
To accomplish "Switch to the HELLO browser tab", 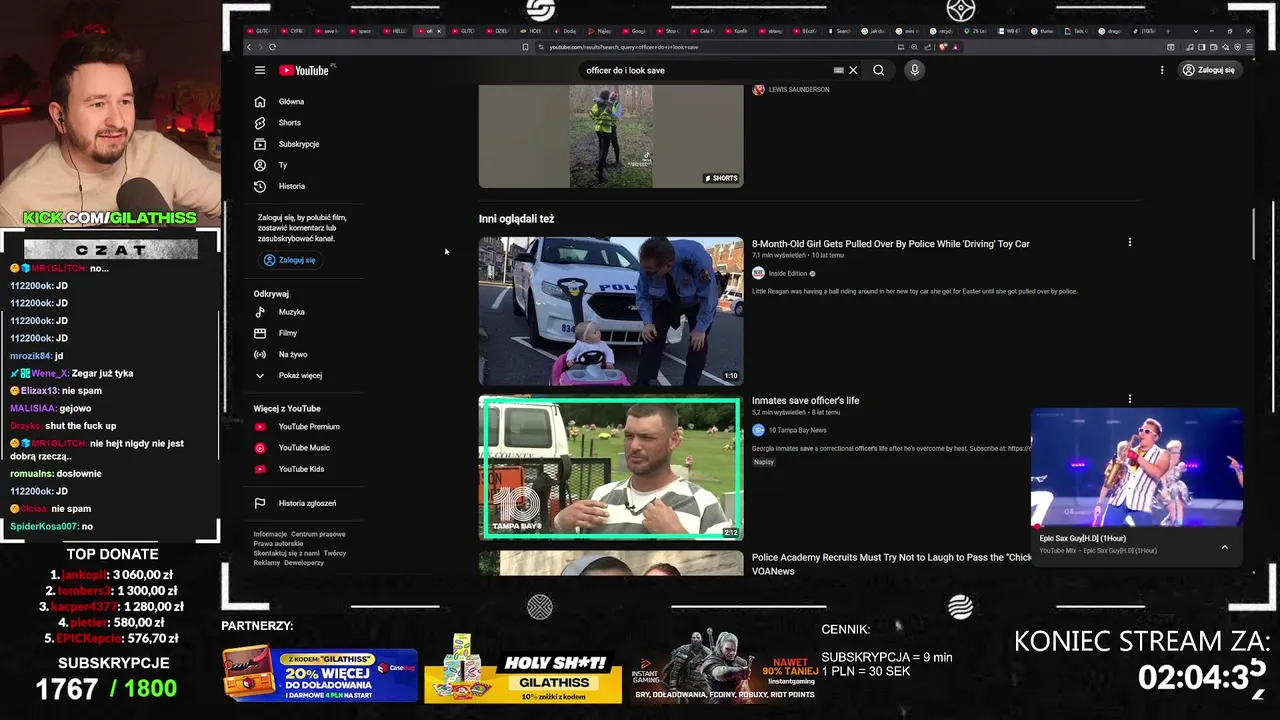I will coord(396,31).
